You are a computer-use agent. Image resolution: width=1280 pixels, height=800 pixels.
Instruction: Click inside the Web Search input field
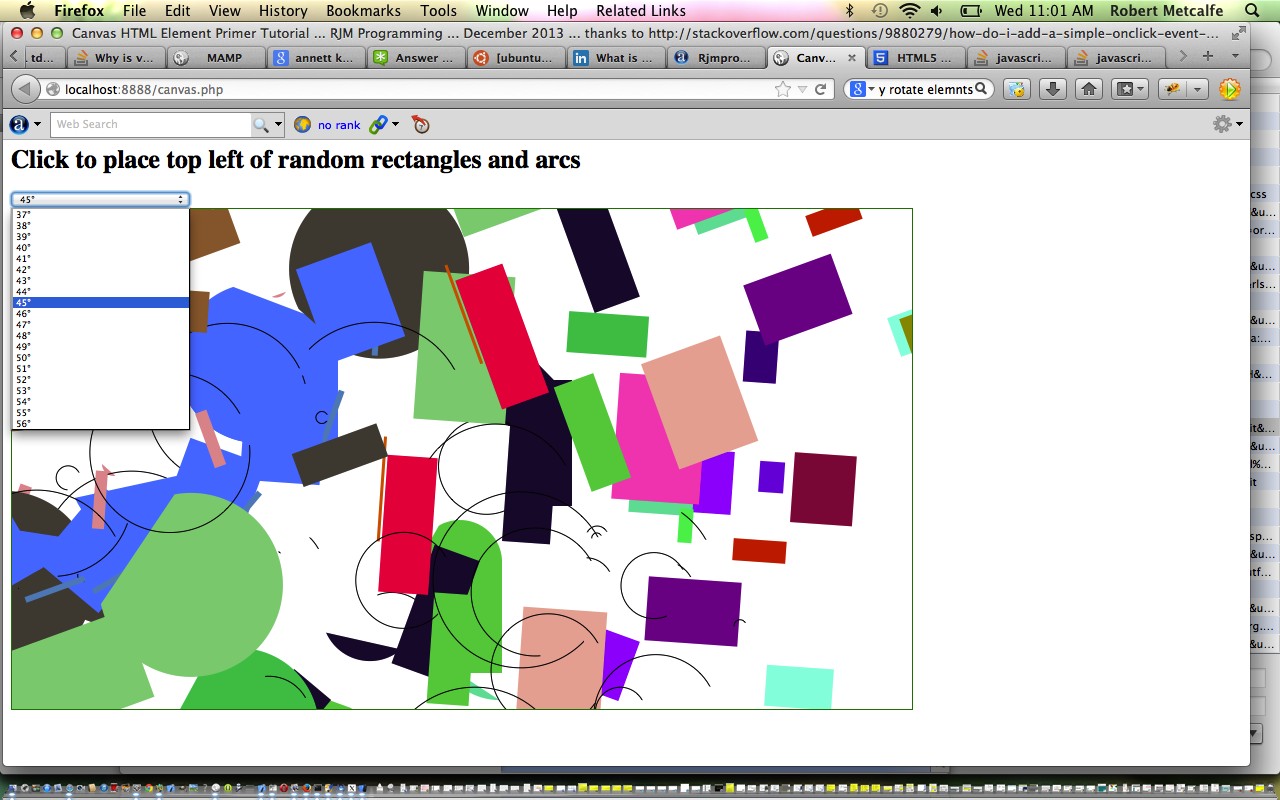[150, 124]
